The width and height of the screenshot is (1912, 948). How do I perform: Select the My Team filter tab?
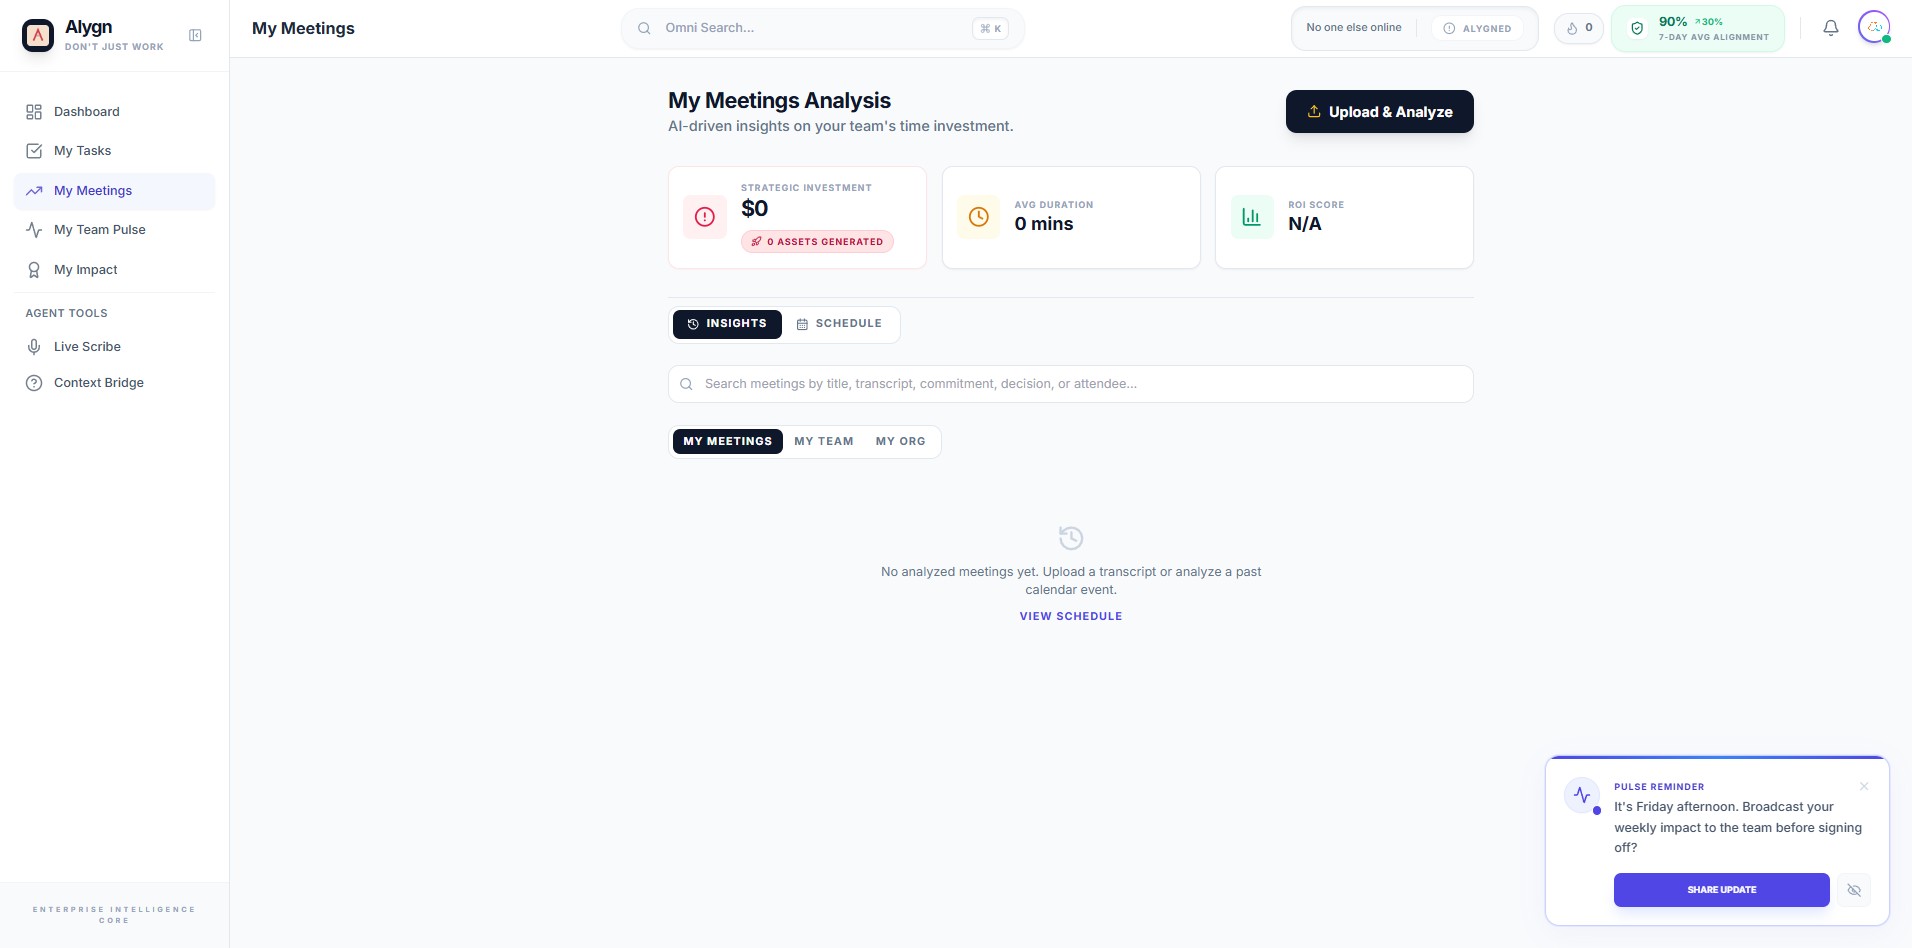point(824,441)
